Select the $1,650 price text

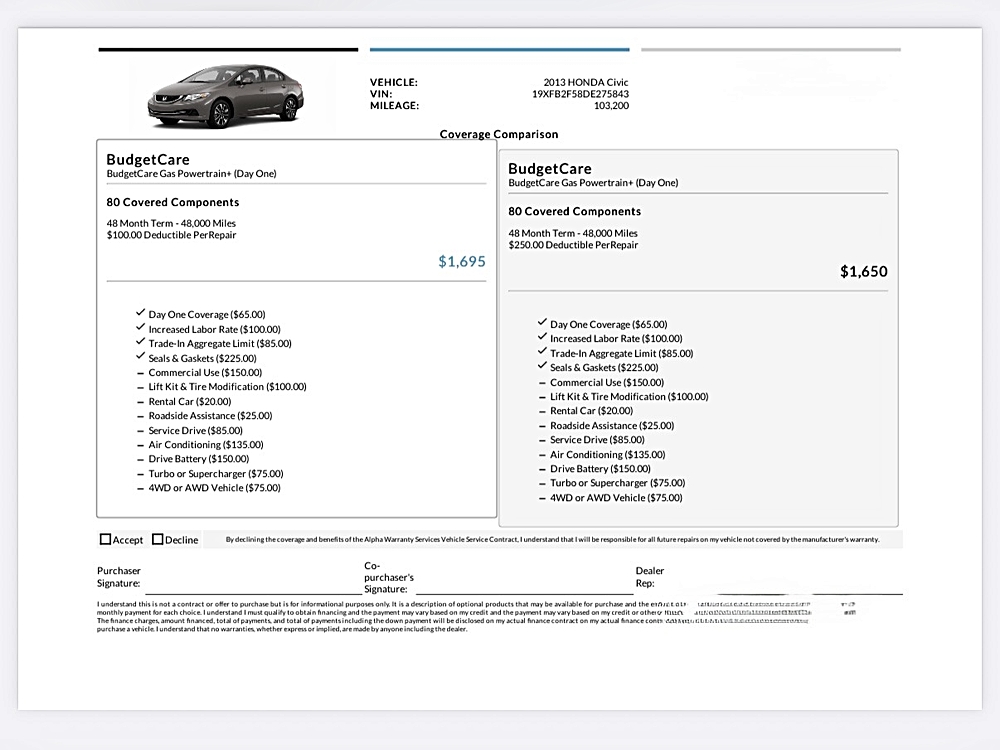pyautogui.click(x=864, y=272)
